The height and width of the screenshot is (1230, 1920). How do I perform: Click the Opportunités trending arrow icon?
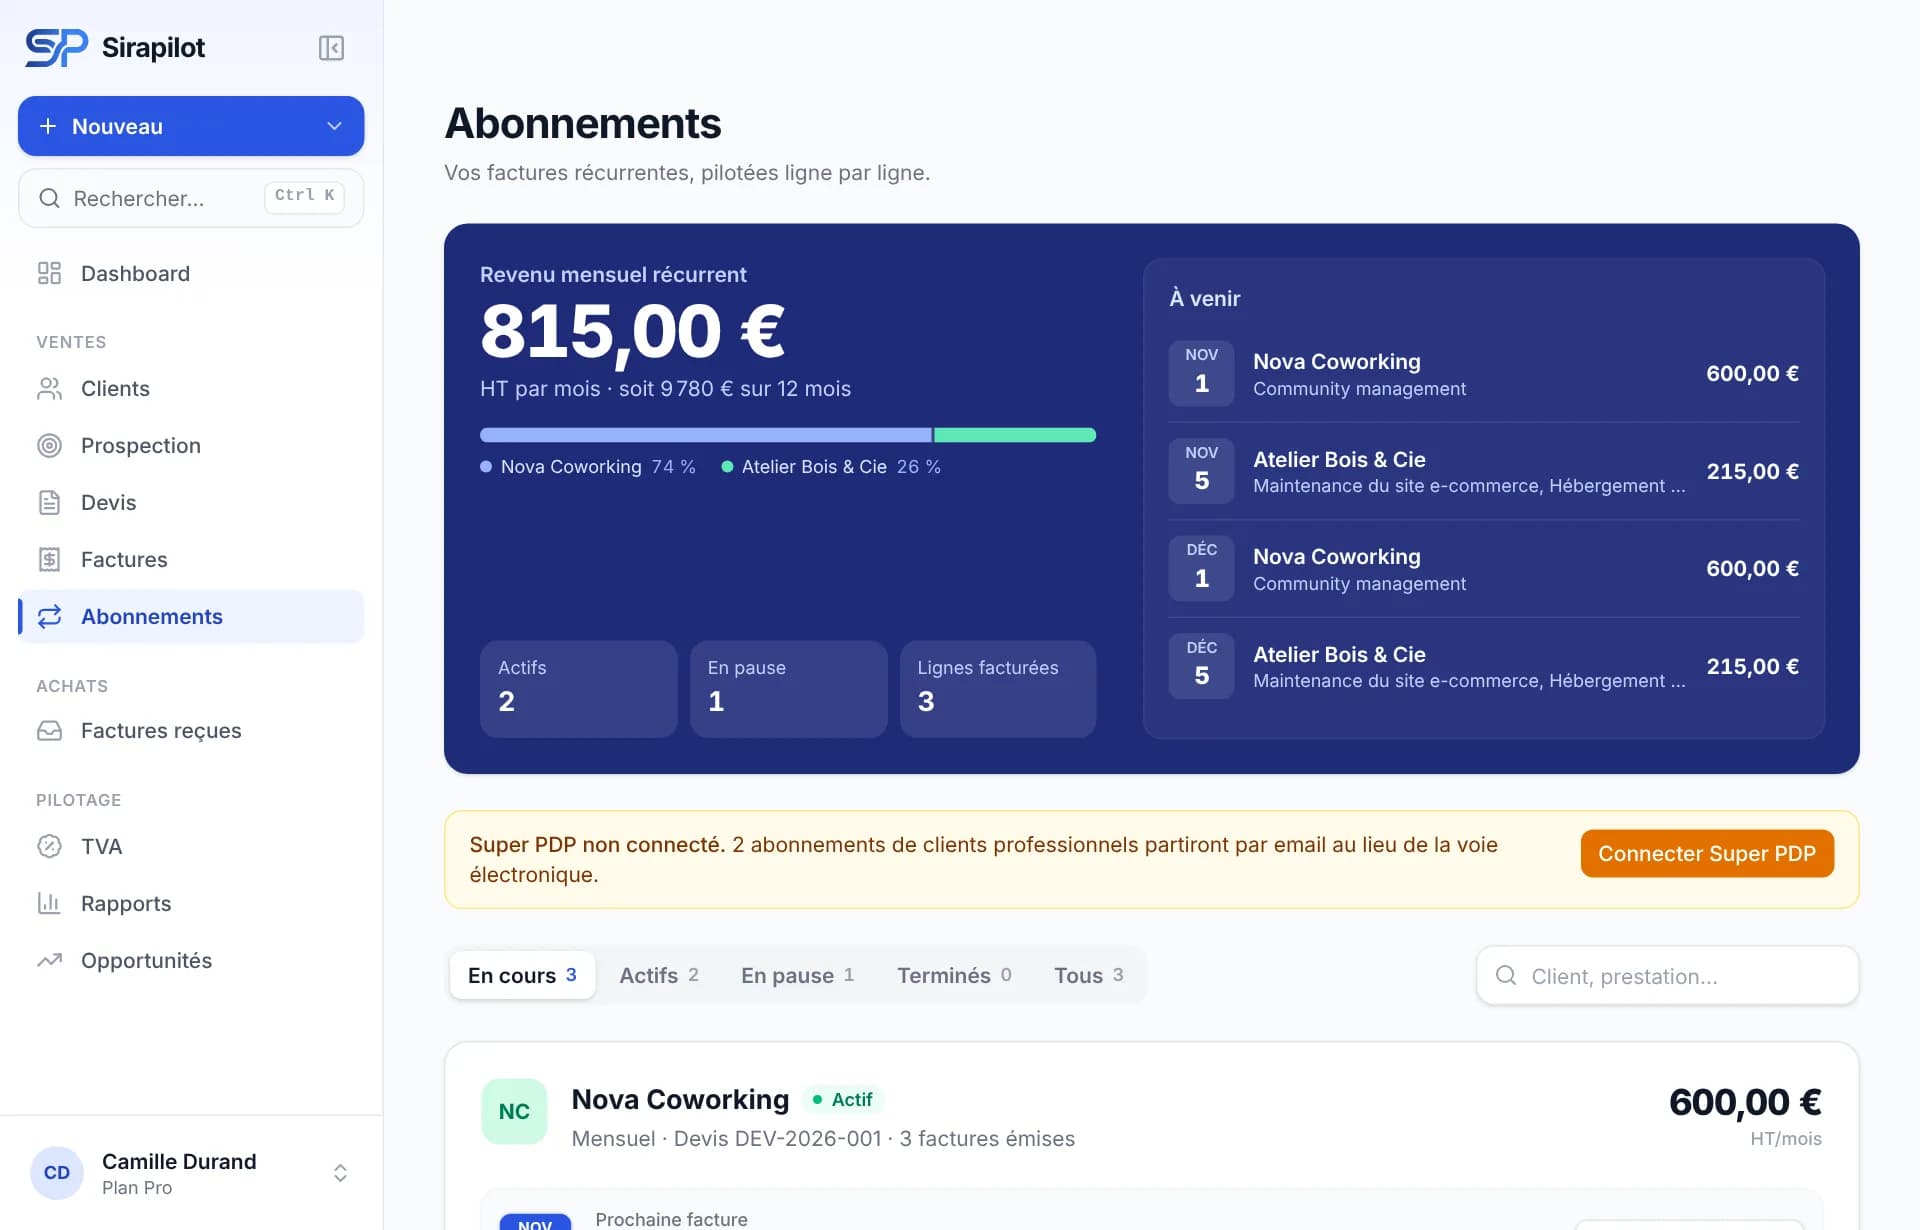[x=49, y=960]
